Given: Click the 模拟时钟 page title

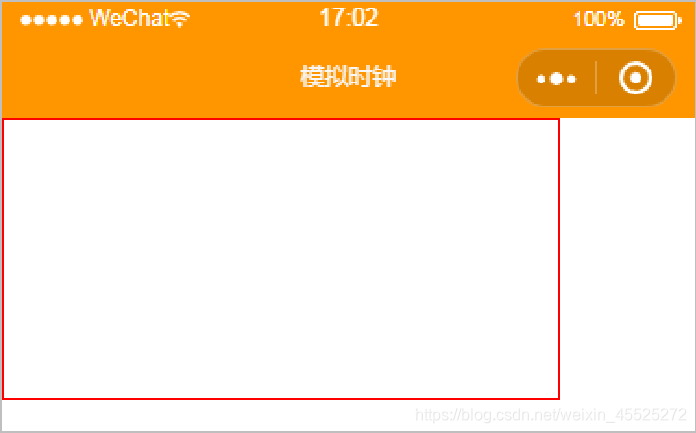Looking at the screenshot, I should [348, 76].
